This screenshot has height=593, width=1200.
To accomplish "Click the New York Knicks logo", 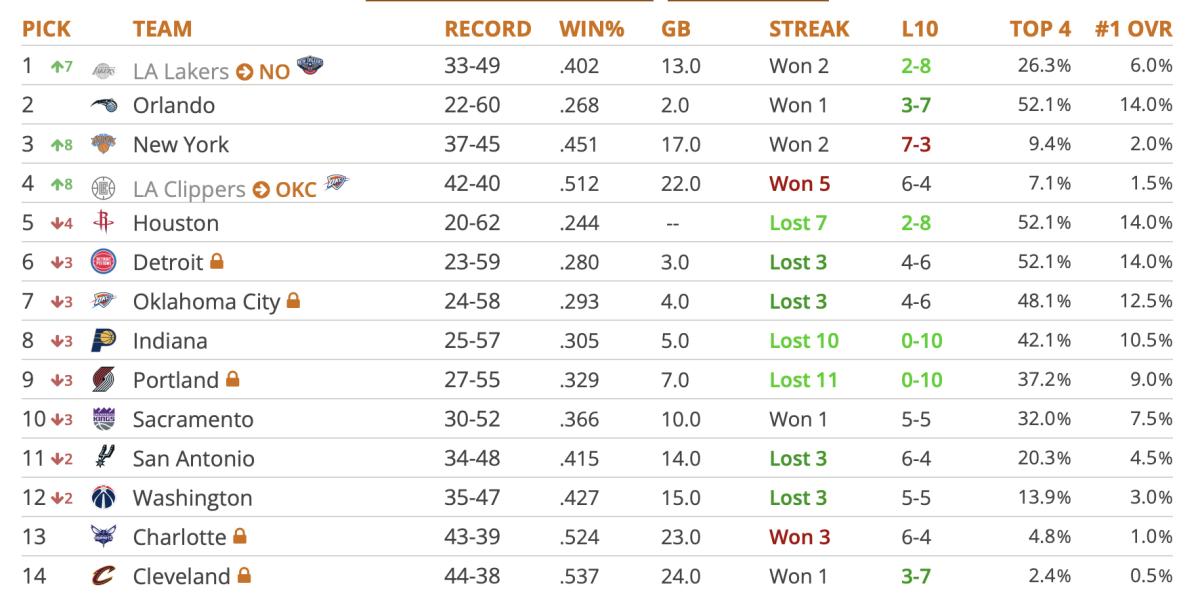I will tap(103, 144).
